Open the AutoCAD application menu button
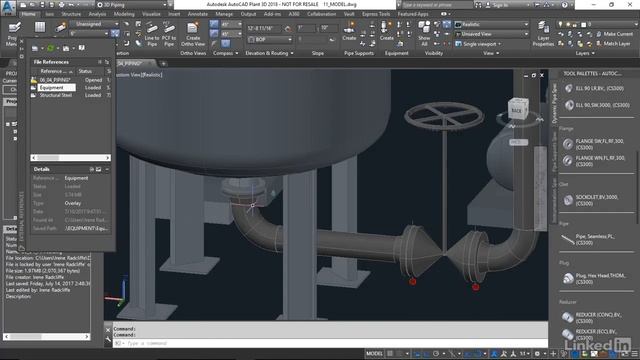Image resolution: width=640 pixels, height=360 pixels. (8, 7)
